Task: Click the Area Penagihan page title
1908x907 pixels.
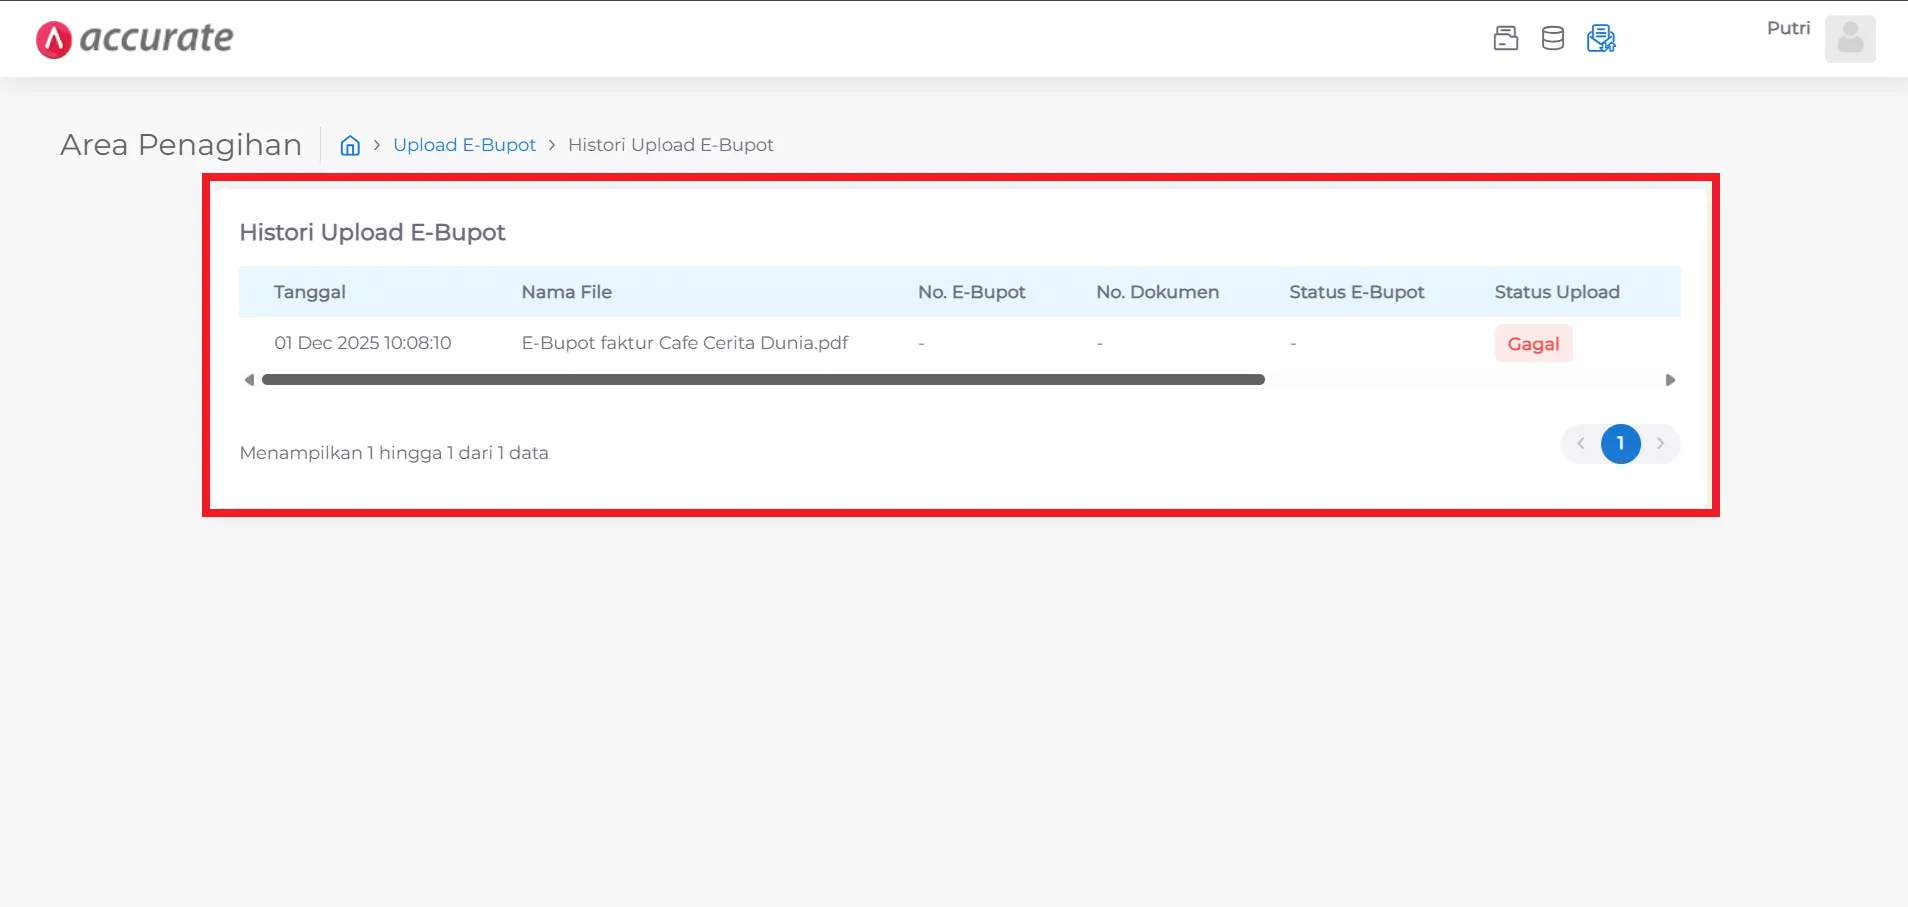Action: [x=181, y=144]
